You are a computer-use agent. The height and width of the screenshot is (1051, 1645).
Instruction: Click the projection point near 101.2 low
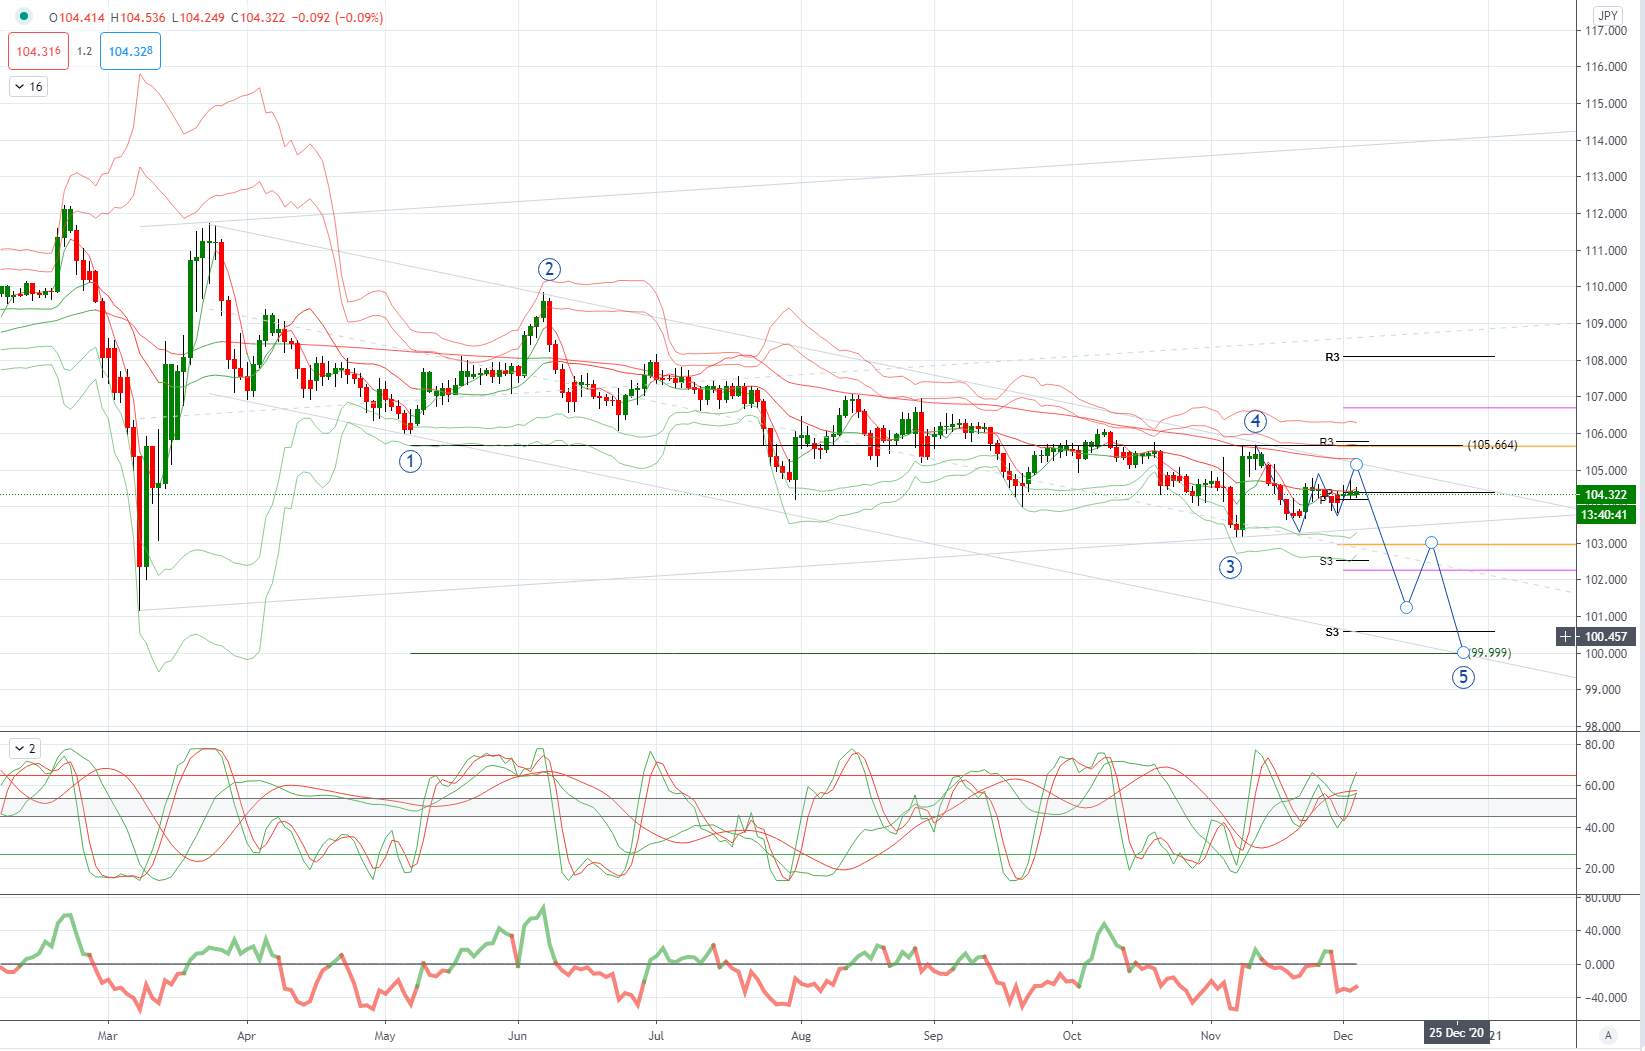click(1406, 607)
